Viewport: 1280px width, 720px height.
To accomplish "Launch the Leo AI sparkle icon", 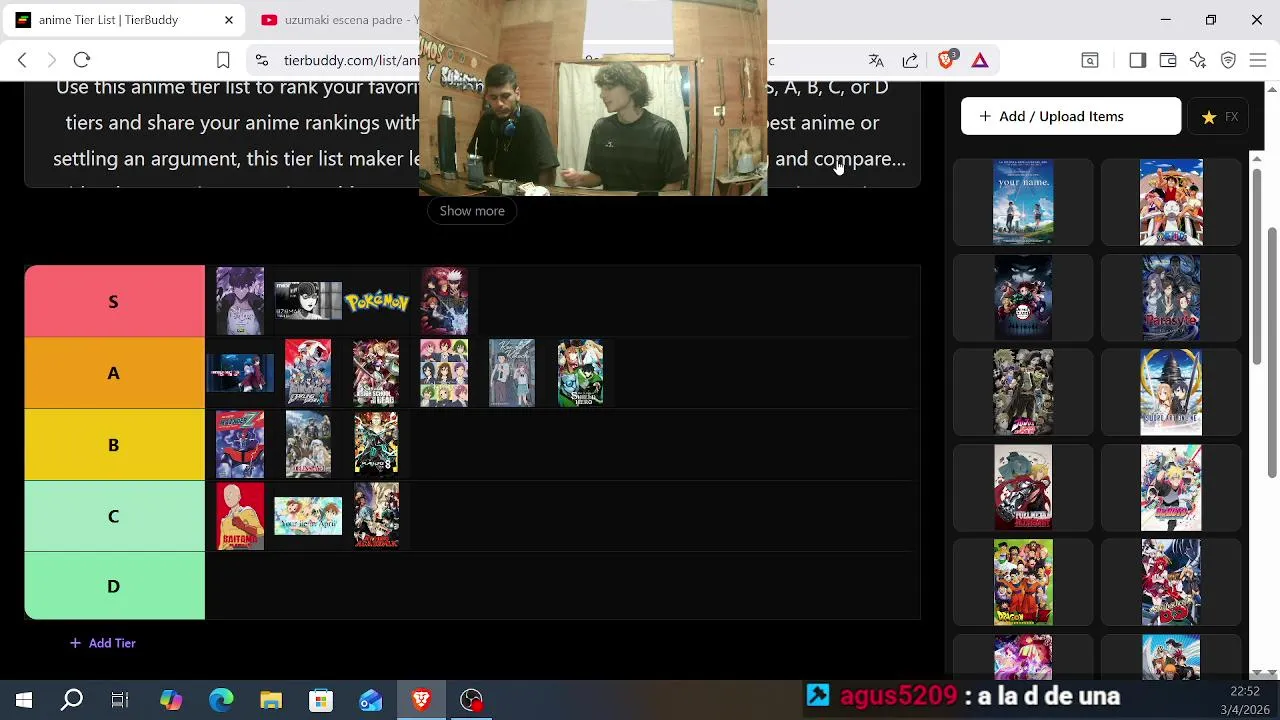I will [1198, 60].
